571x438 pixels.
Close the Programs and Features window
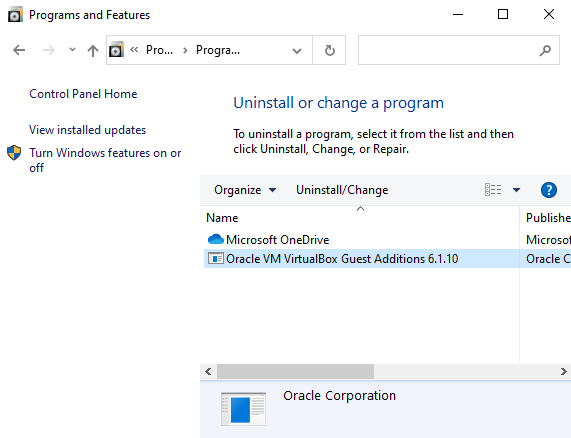point(549,15)
